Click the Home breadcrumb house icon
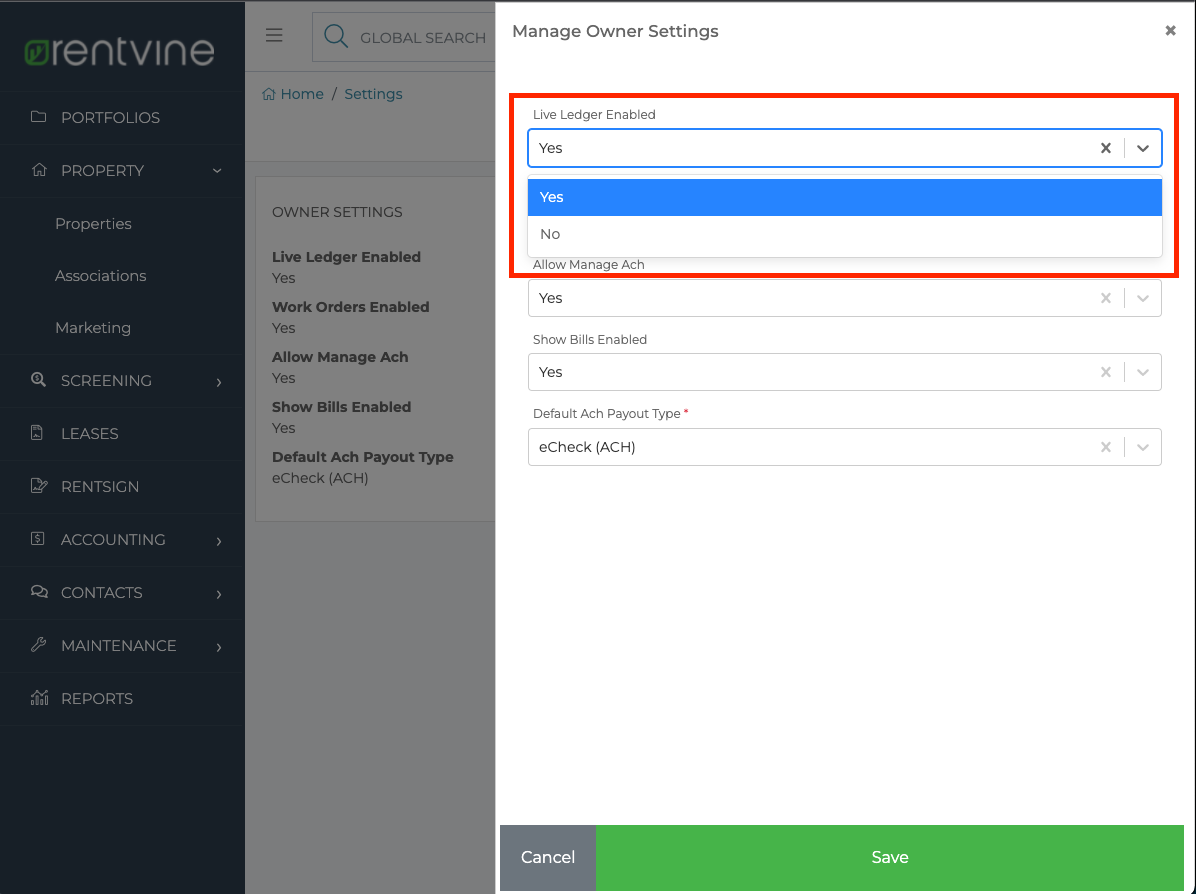 point(268,94)
